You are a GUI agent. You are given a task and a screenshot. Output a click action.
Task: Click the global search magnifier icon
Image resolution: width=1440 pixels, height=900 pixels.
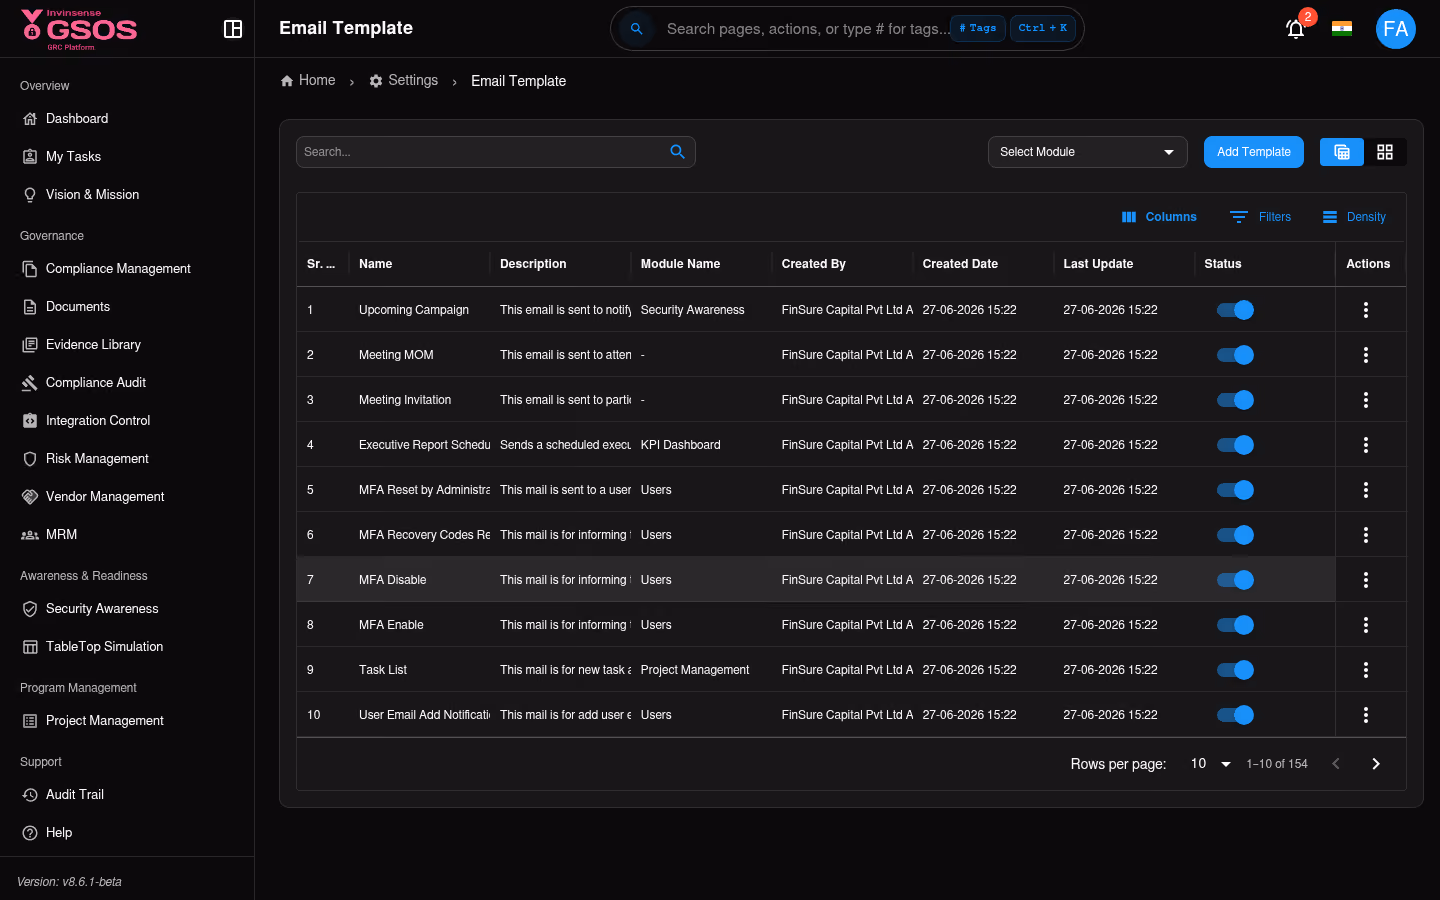[636, 29]
